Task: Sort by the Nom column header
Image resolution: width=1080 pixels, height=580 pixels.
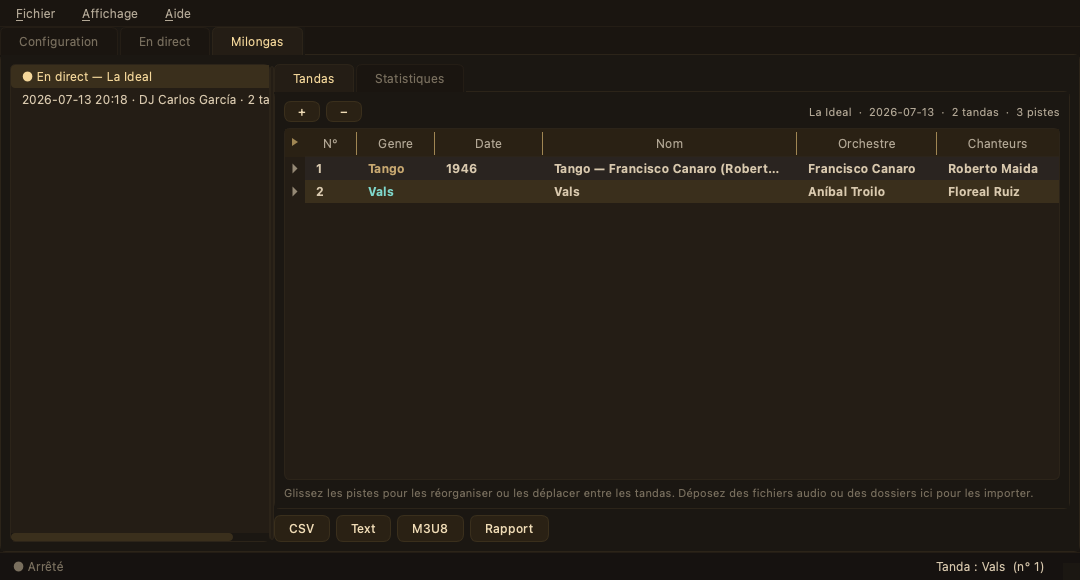Action: click(x=669, y=143)
